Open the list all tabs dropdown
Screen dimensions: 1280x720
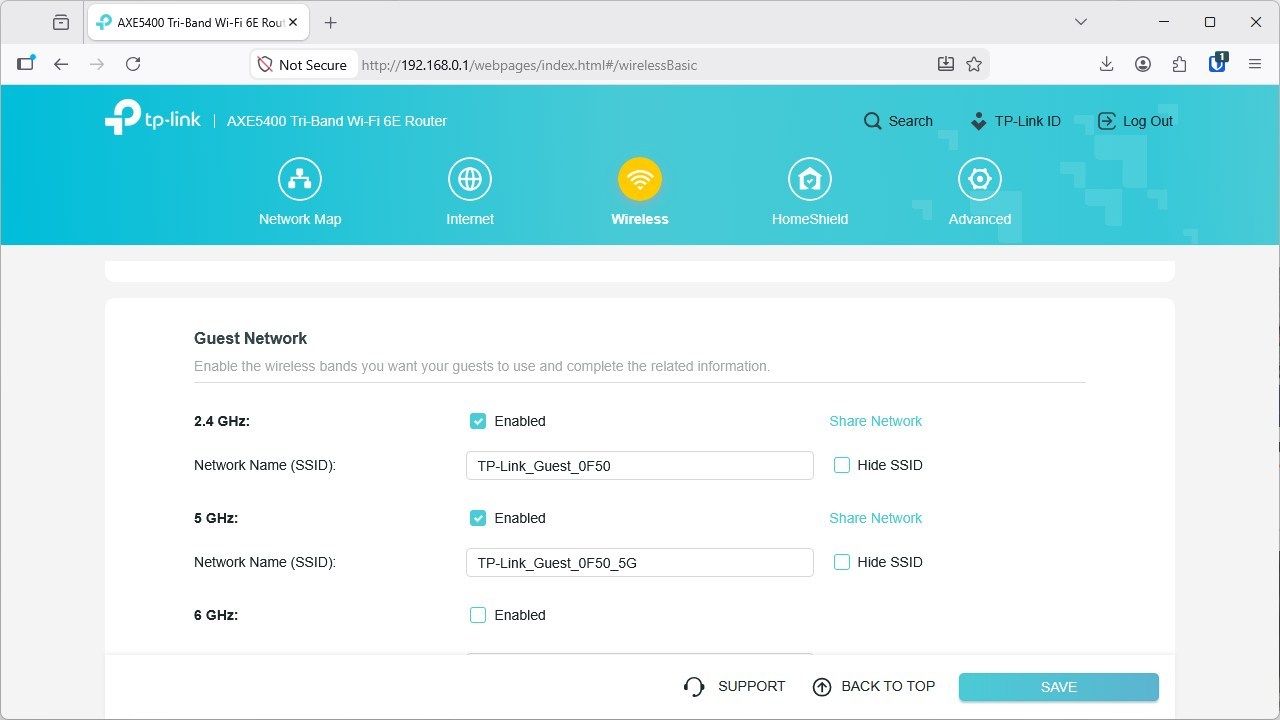[1080, 22]
